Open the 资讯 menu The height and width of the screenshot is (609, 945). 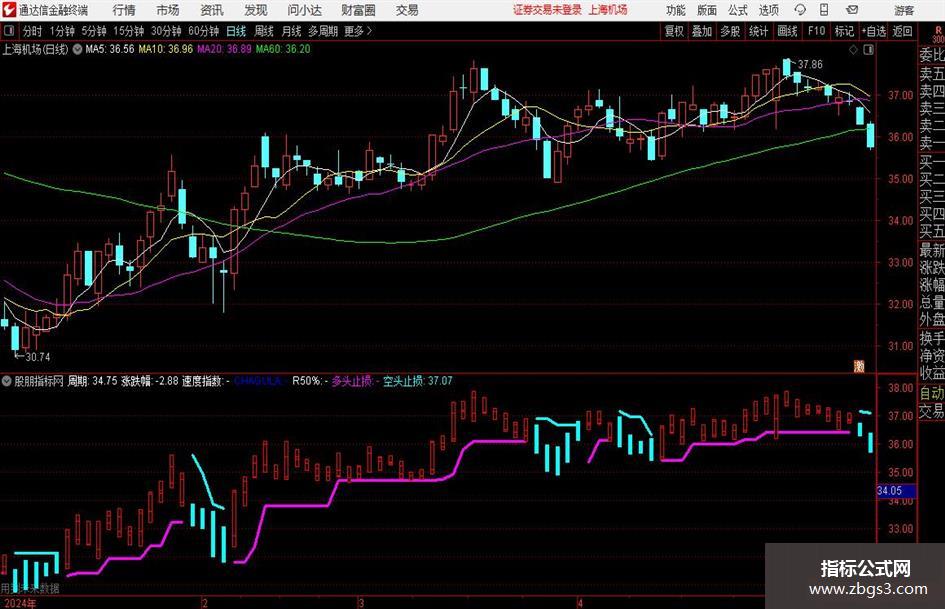(212, 10)
